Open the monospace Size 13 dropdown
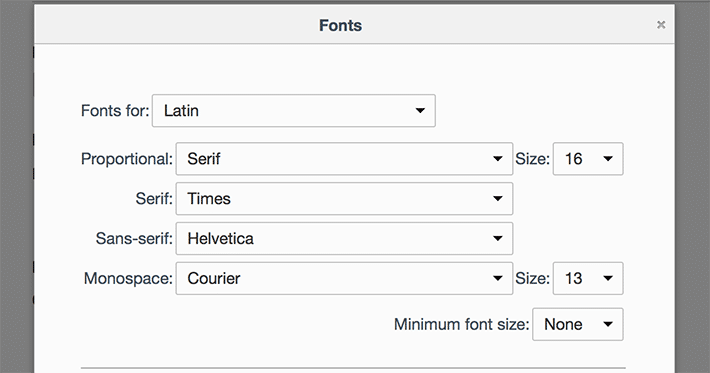The width and height of the screenshot is (710, 373). click(588, 278)
